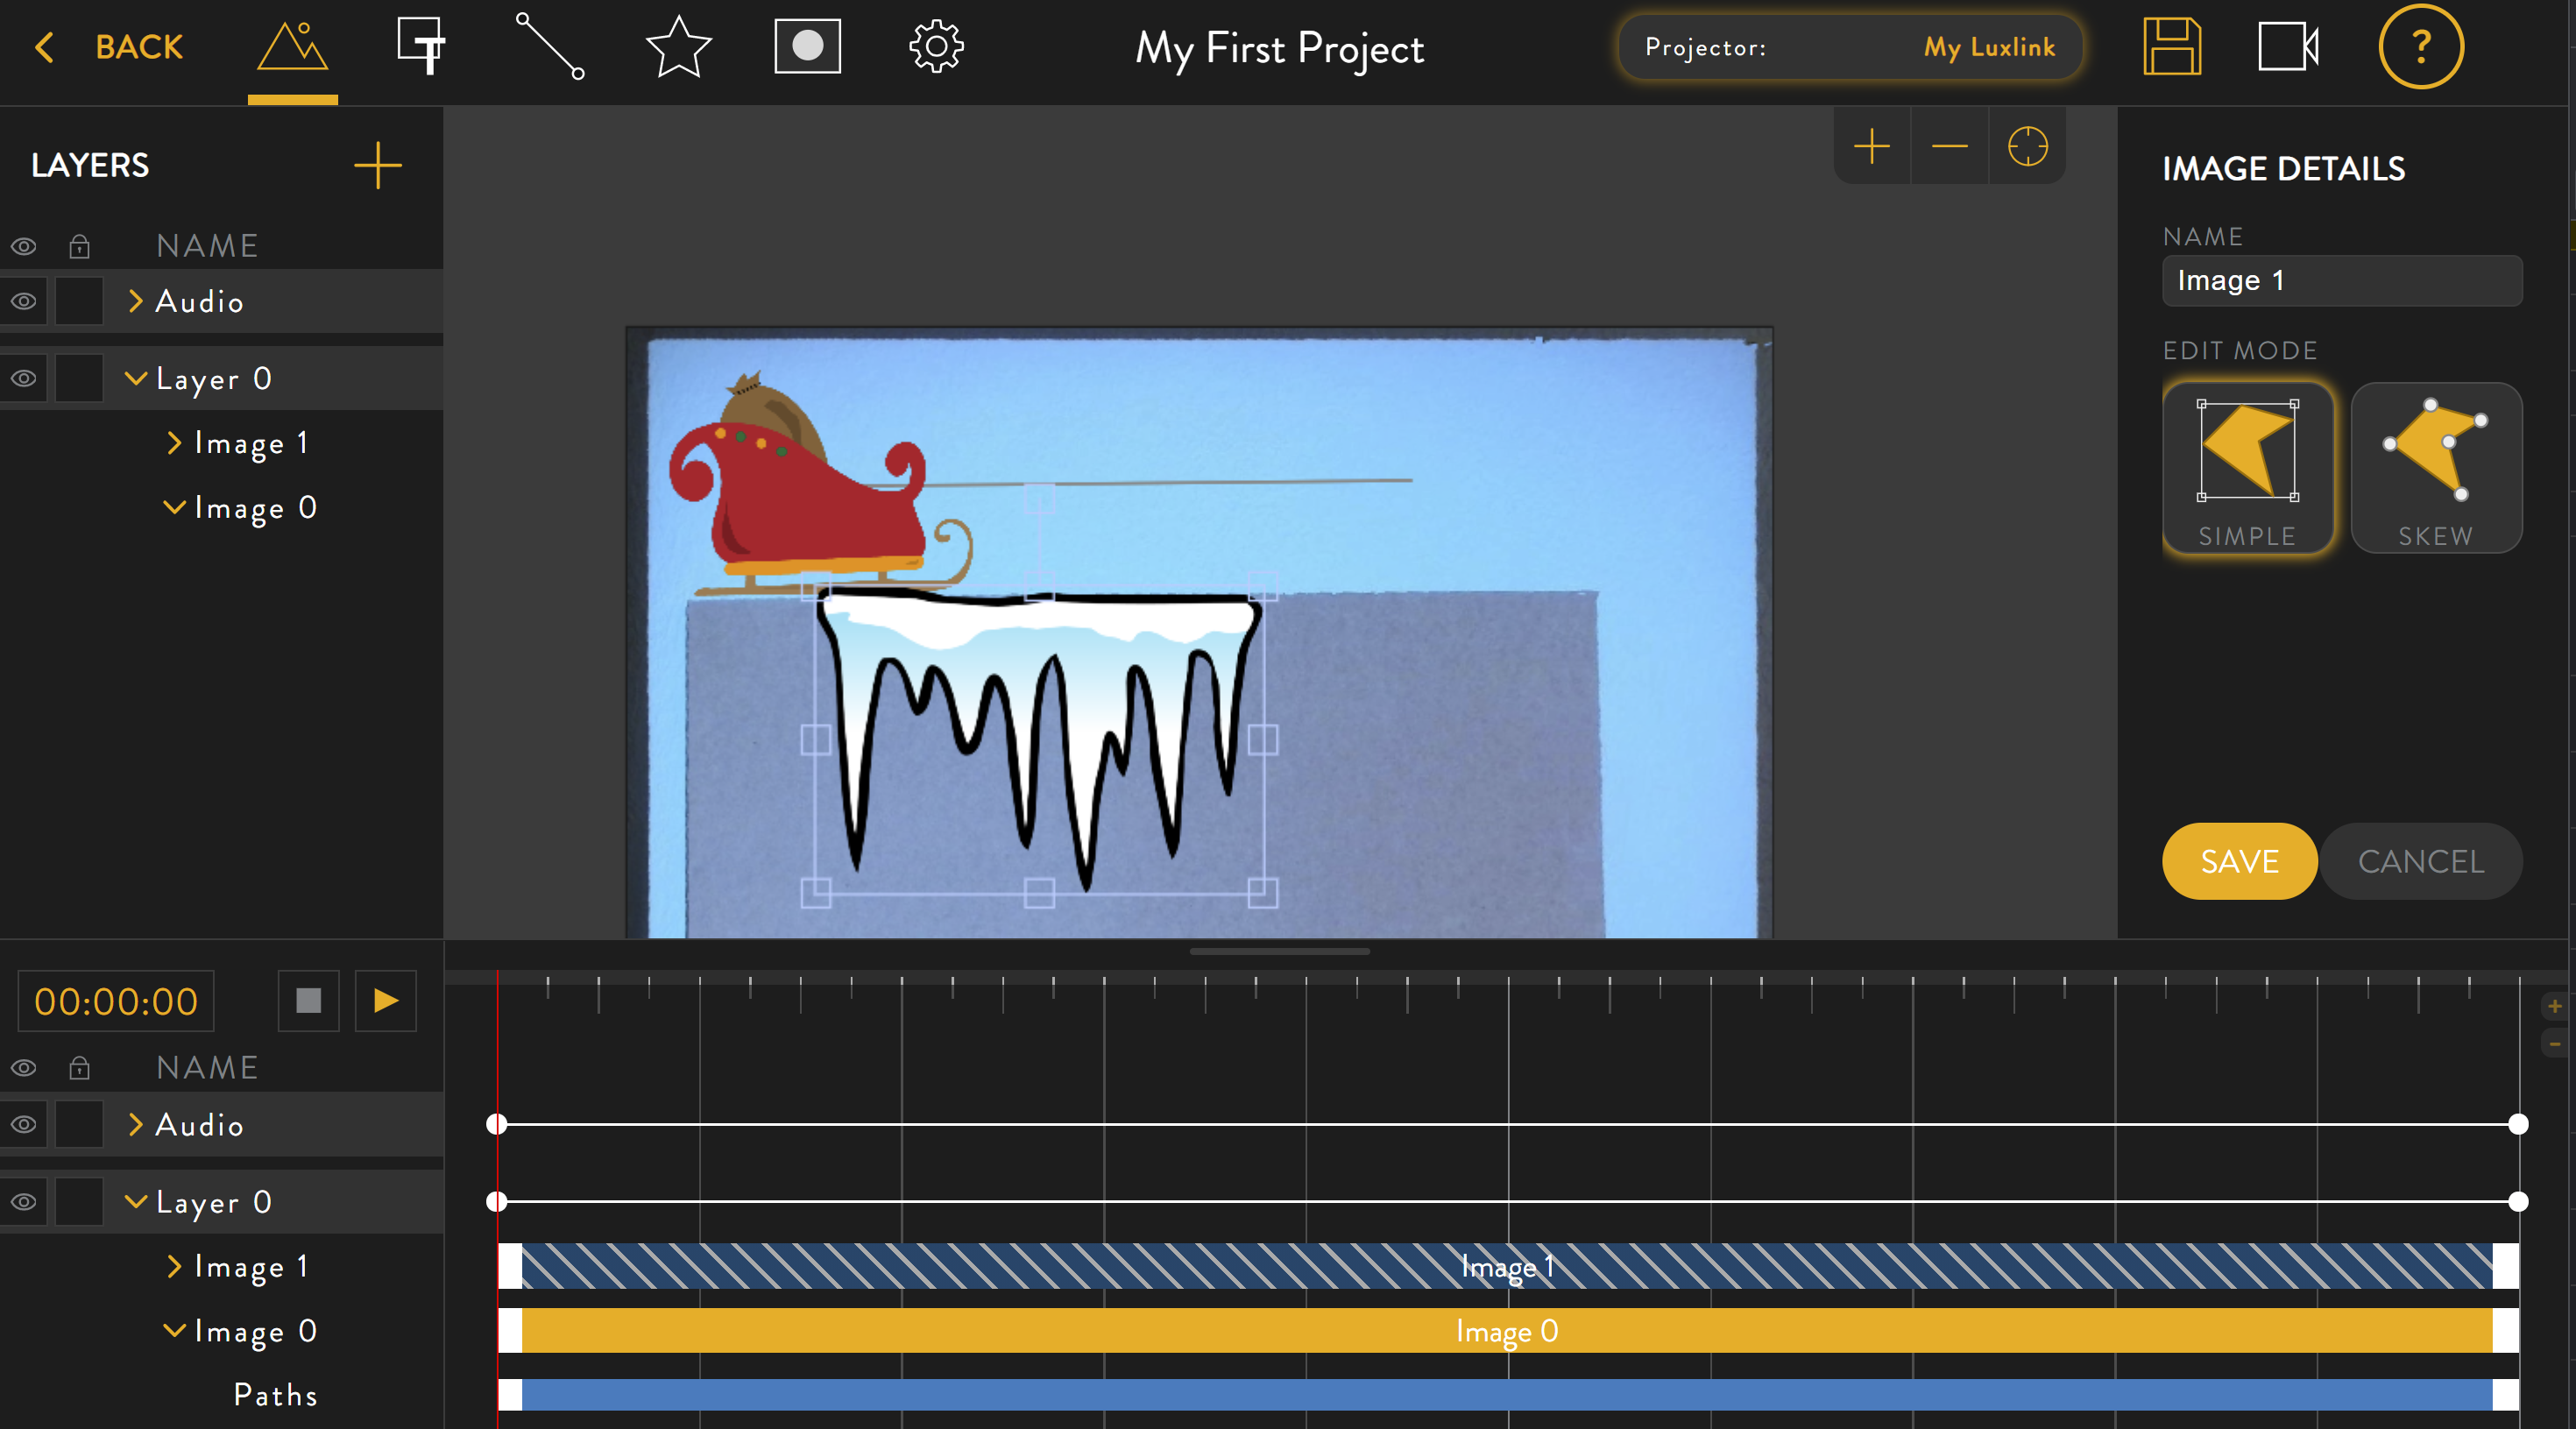The height and width of the screenshot is (1429, 2576).
Task: Select the text tool icon in top toolbar
Action: pyautogui.click(x=421, y=47)
